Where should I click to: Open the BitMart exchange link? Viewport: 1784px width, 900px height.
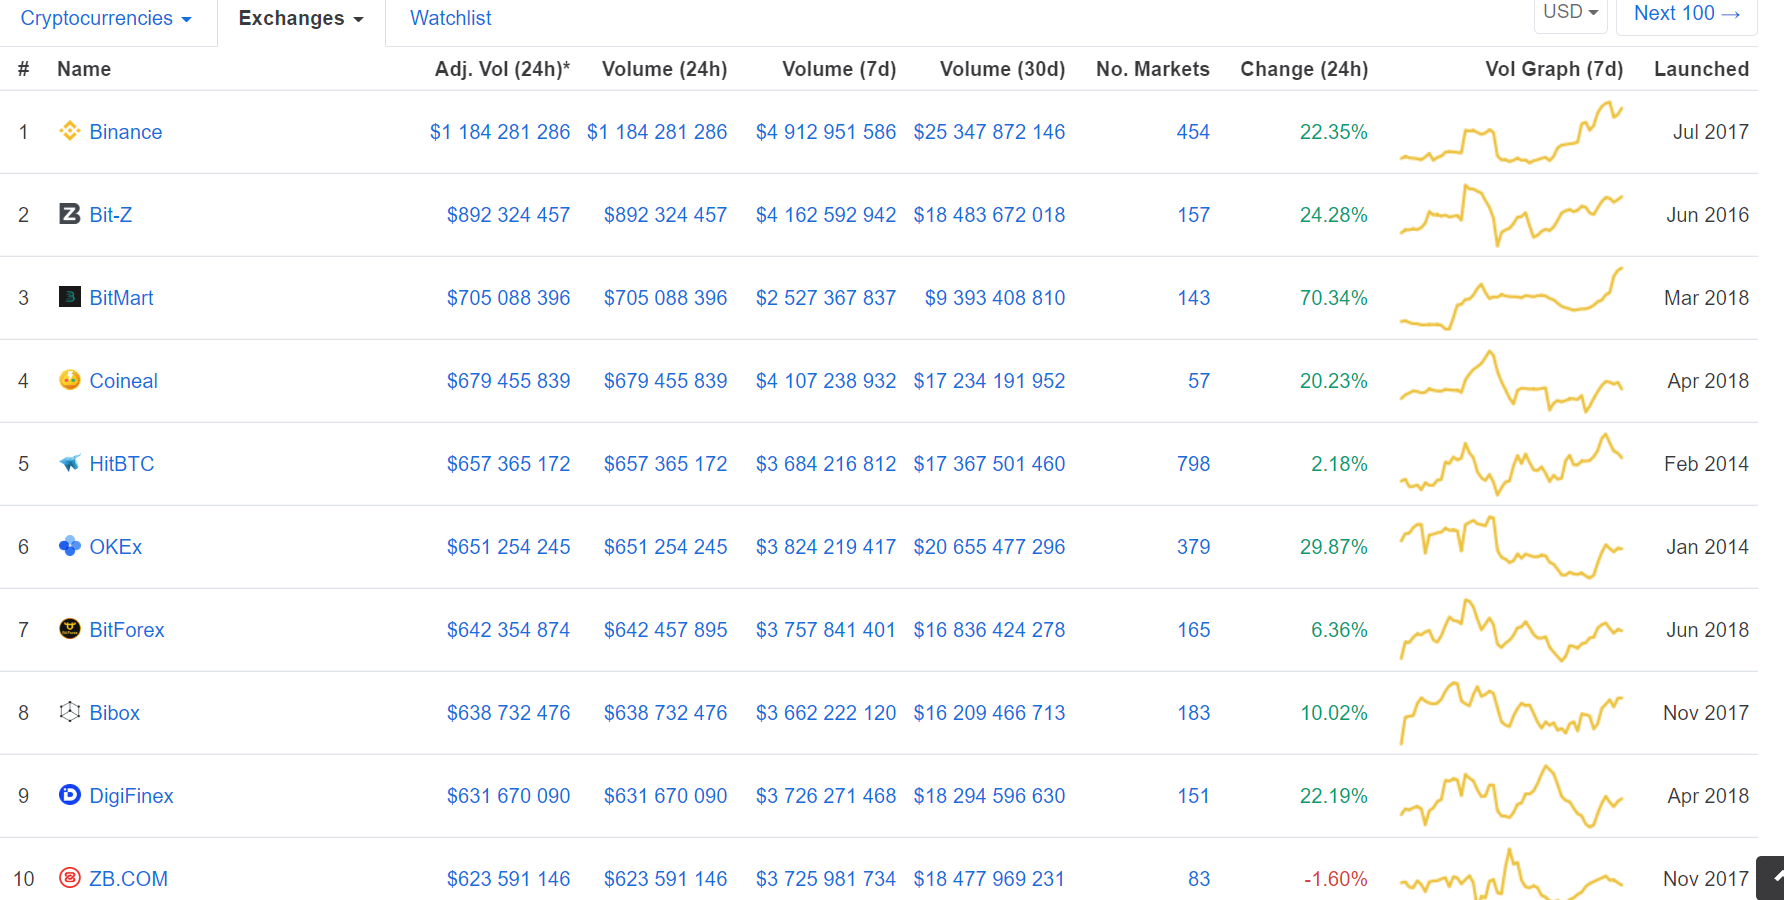pos(121,298)
